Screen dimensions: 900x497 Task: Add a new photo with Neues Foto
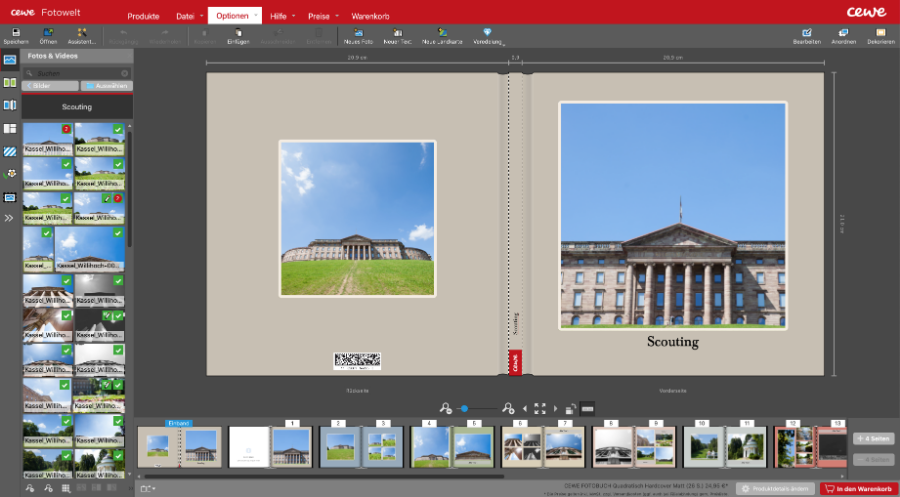tap(358, 34)
